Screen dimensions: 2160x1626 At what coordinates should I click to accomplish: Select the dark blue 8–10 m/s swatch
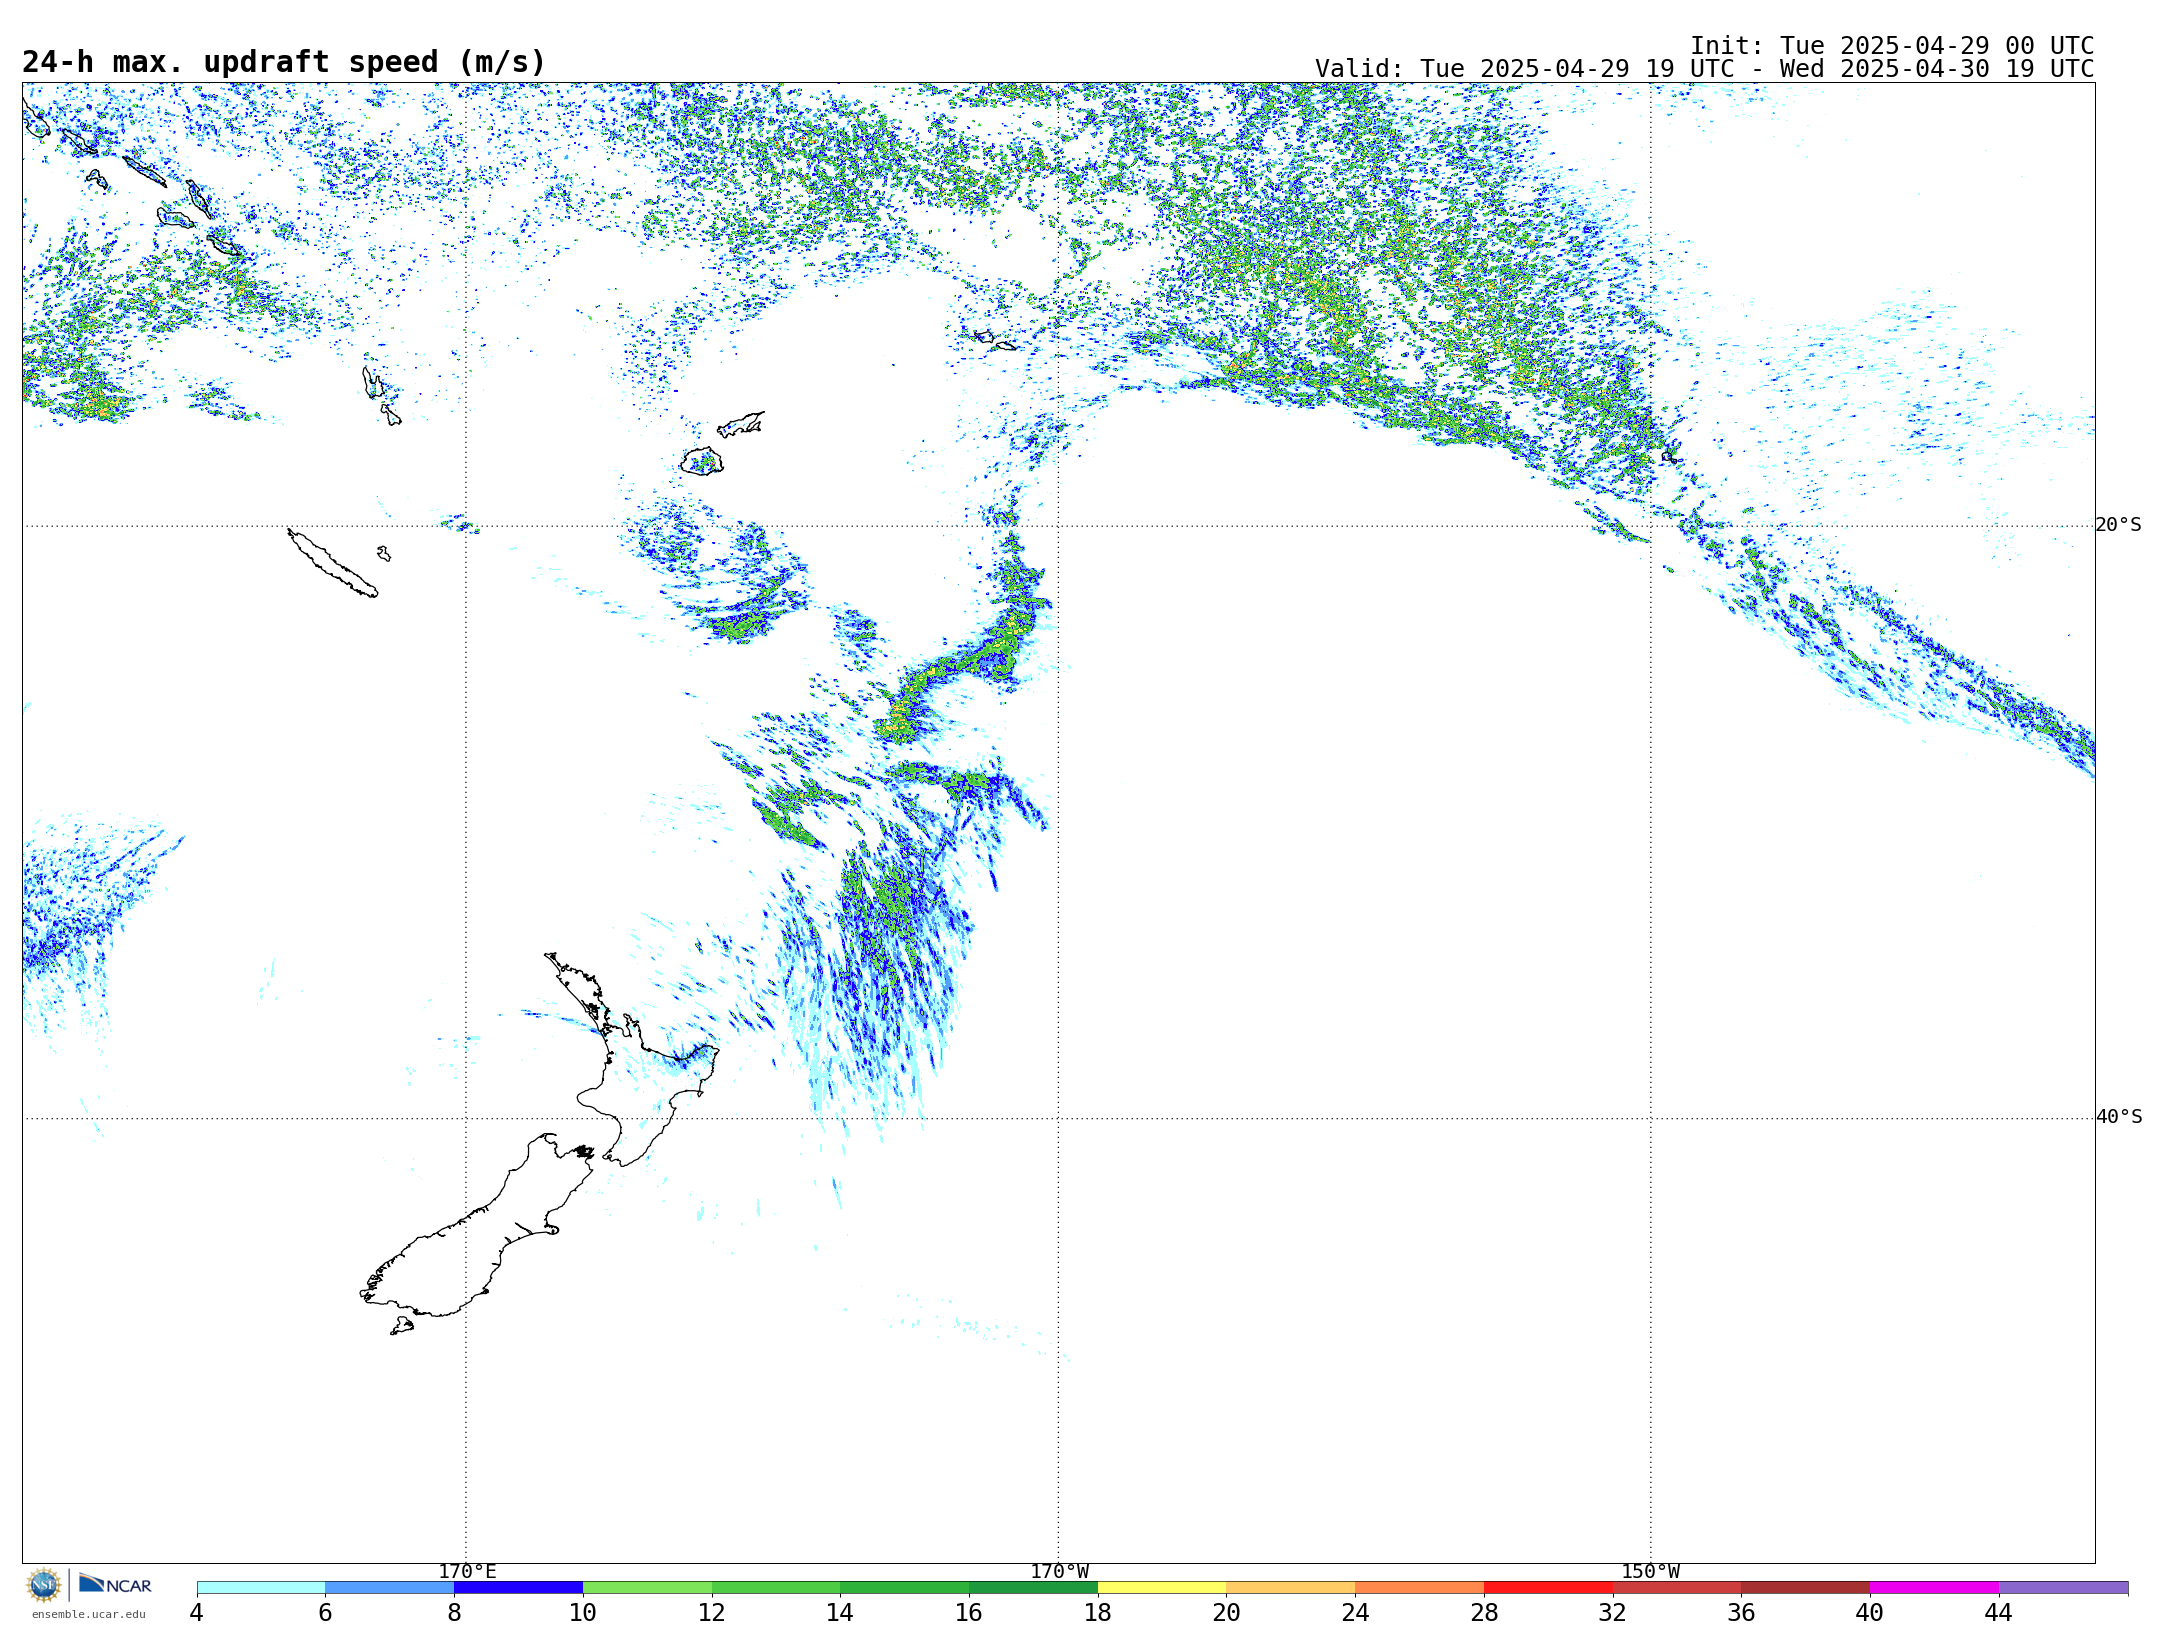[x=518, y=1587]
